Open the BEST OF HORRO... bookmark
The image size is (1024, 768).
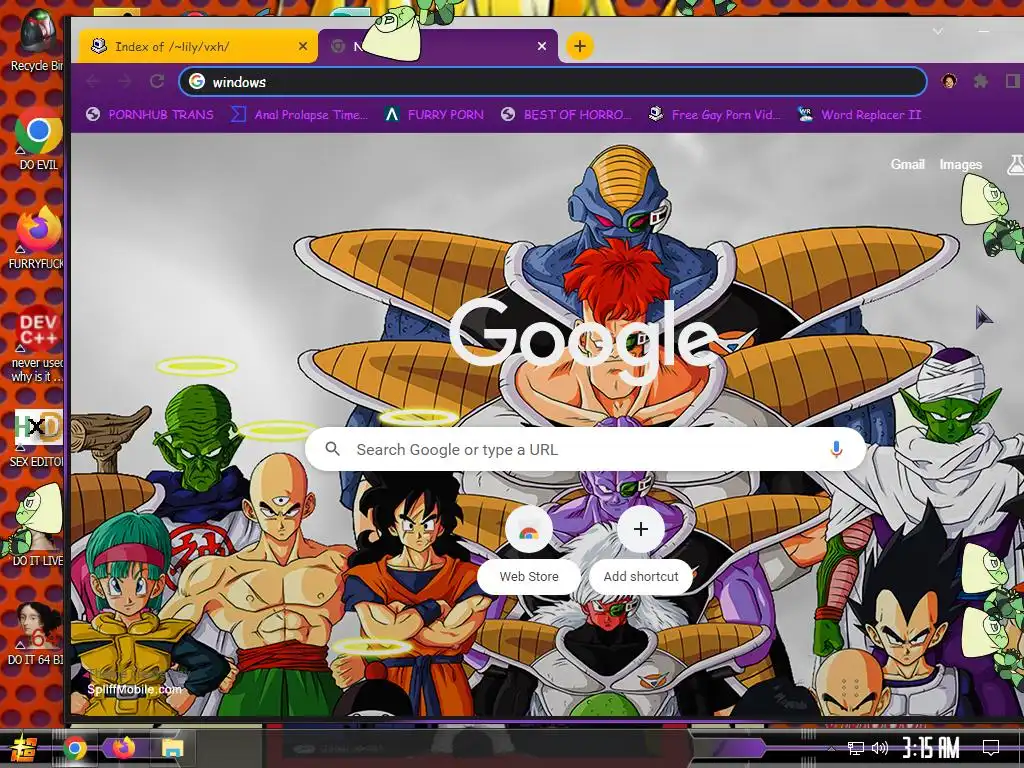[566, 115]
